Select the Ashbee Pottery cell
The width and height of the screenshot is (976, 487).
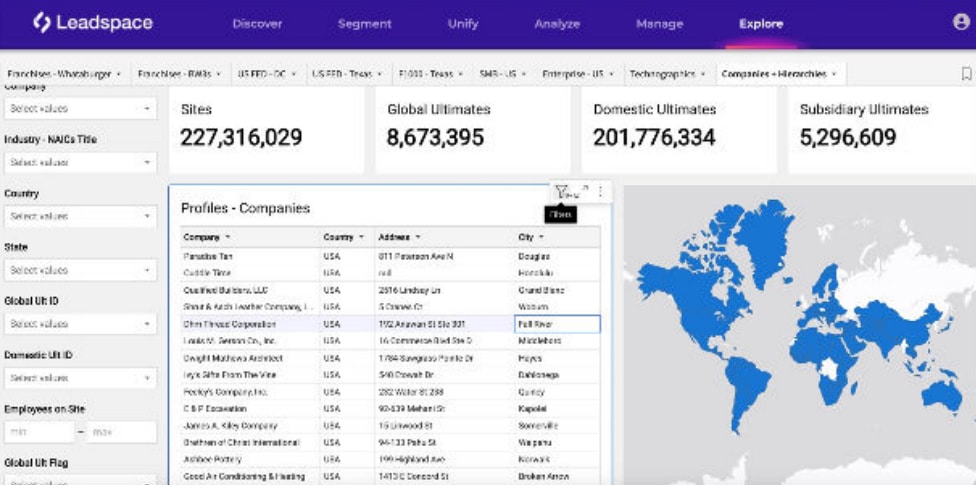coord(251,460)
